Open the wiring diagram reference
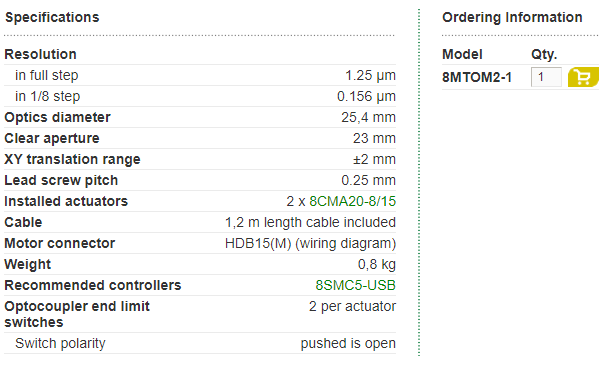Image resolution: width=615 pixels, height=380 pixels. [346, 244]
